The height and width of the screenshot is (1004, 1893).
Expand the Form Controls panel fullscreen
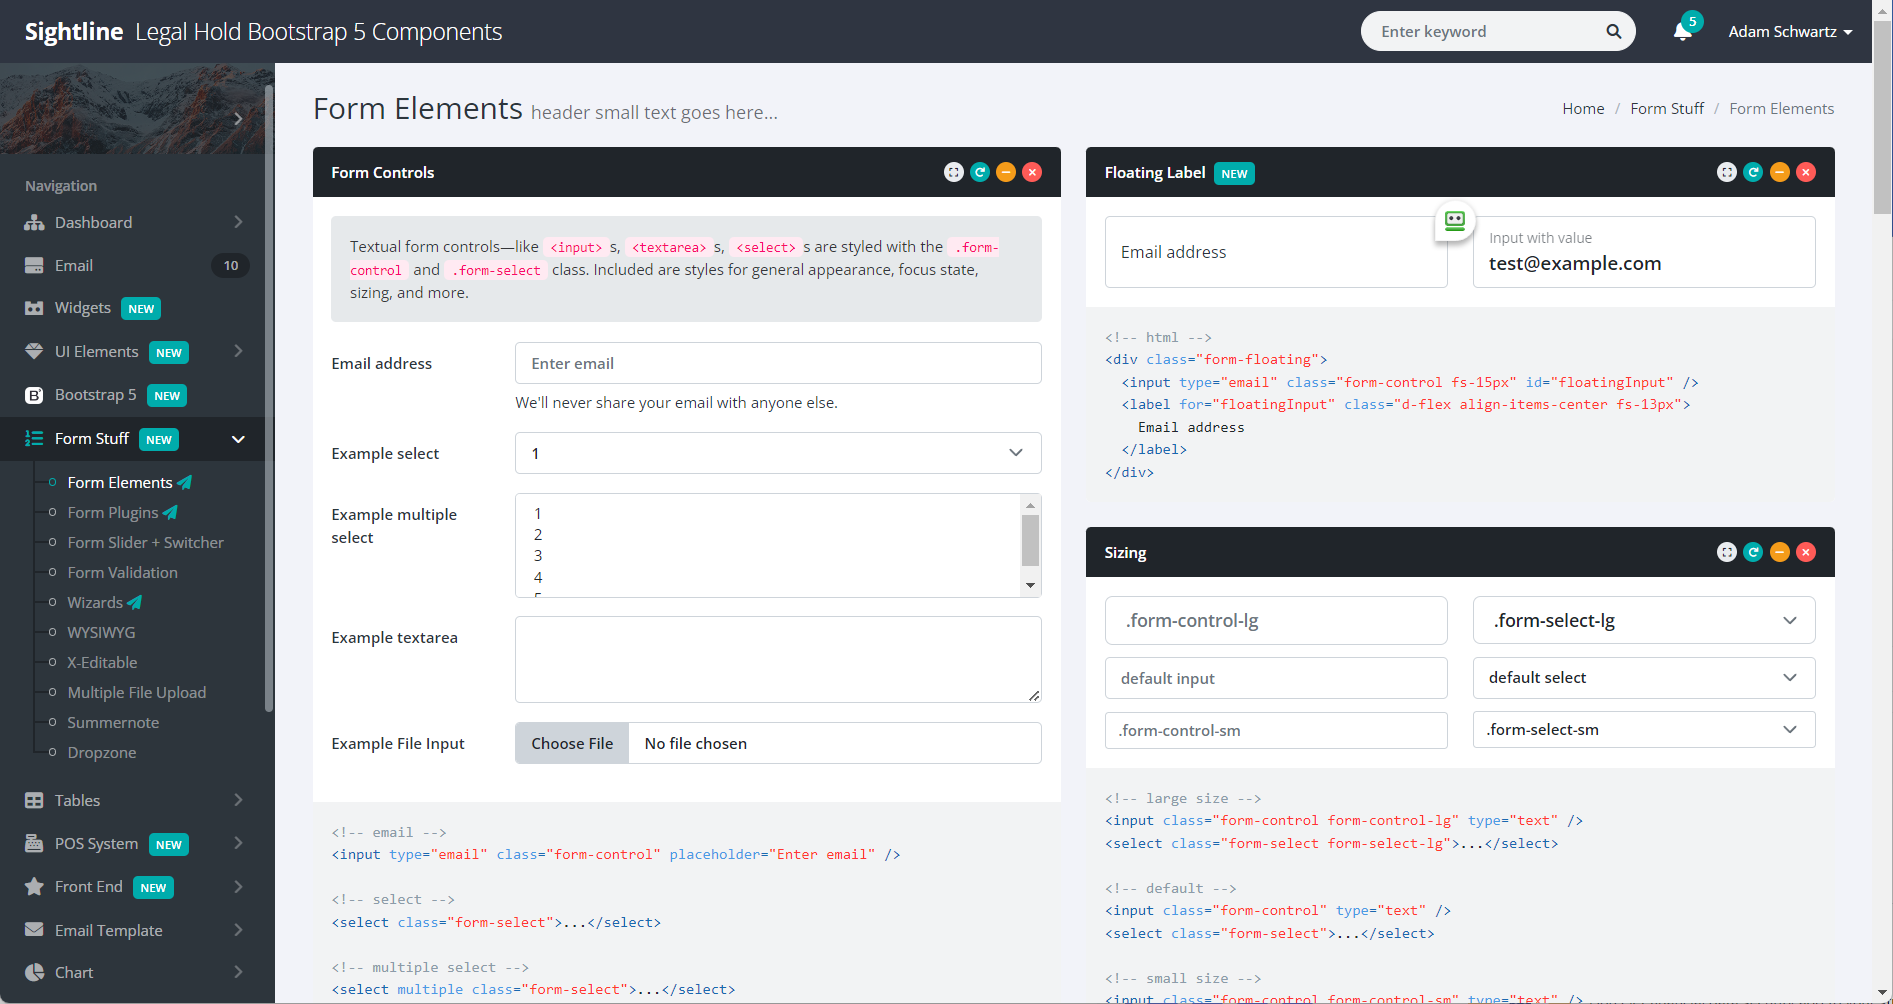pos(953,172)
